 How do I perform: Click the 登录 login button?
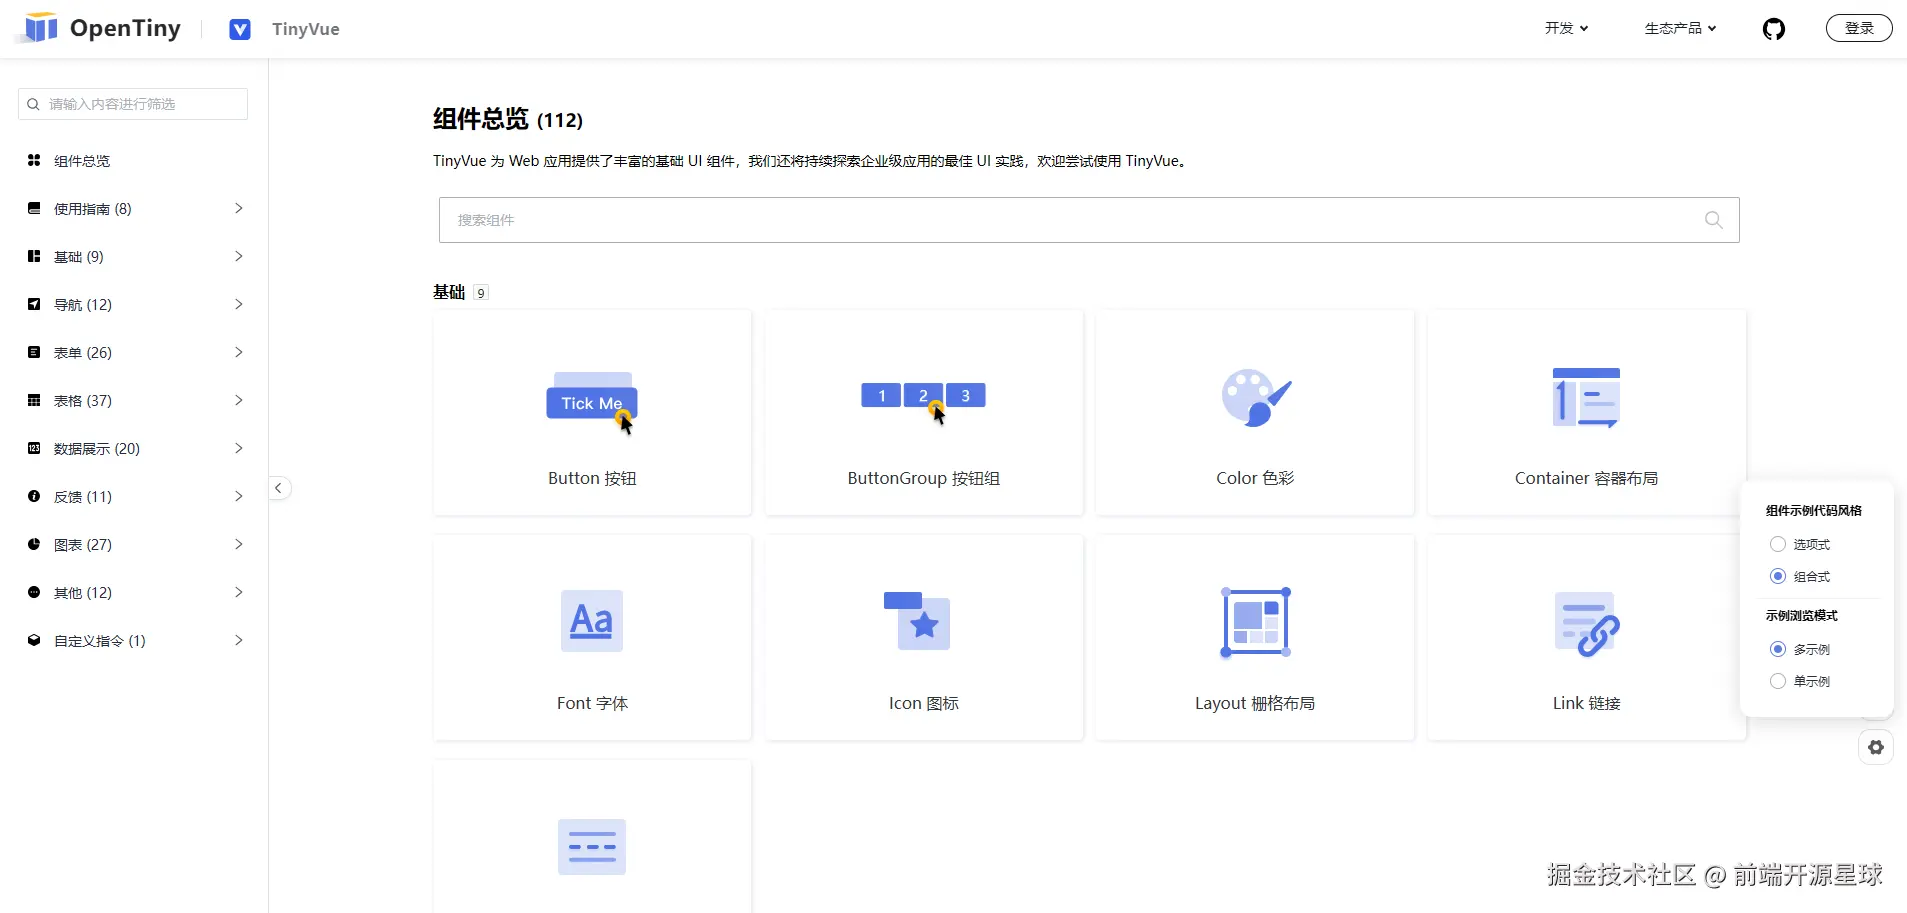(1859, 28)
